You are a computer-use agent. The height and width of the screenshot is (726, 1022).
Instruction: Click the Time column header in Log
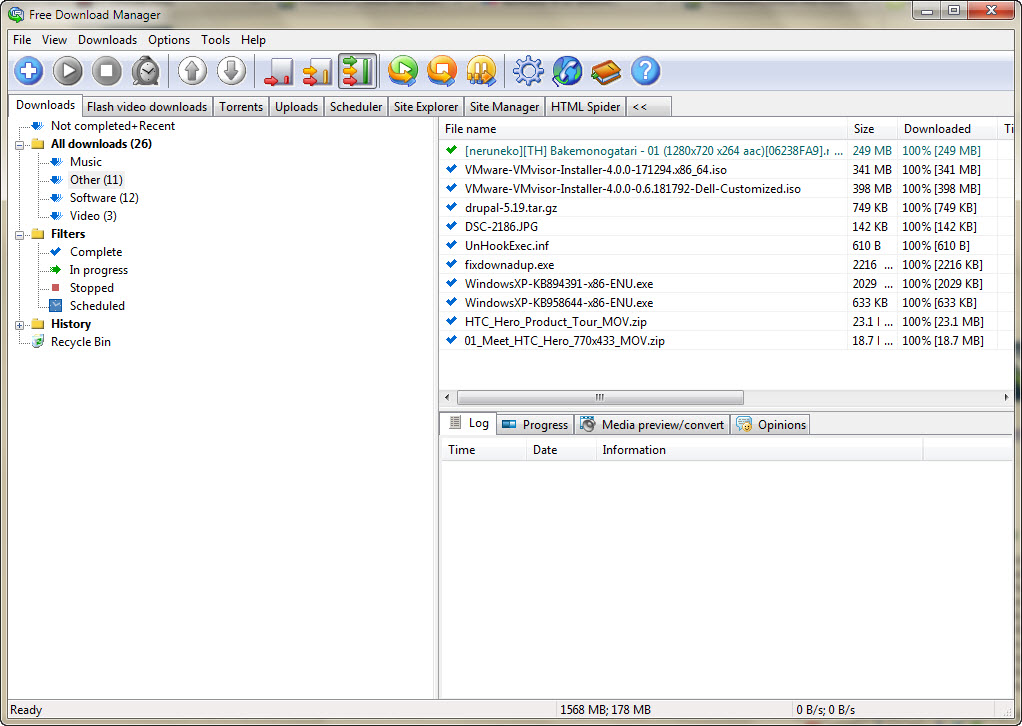click(484, 450)
